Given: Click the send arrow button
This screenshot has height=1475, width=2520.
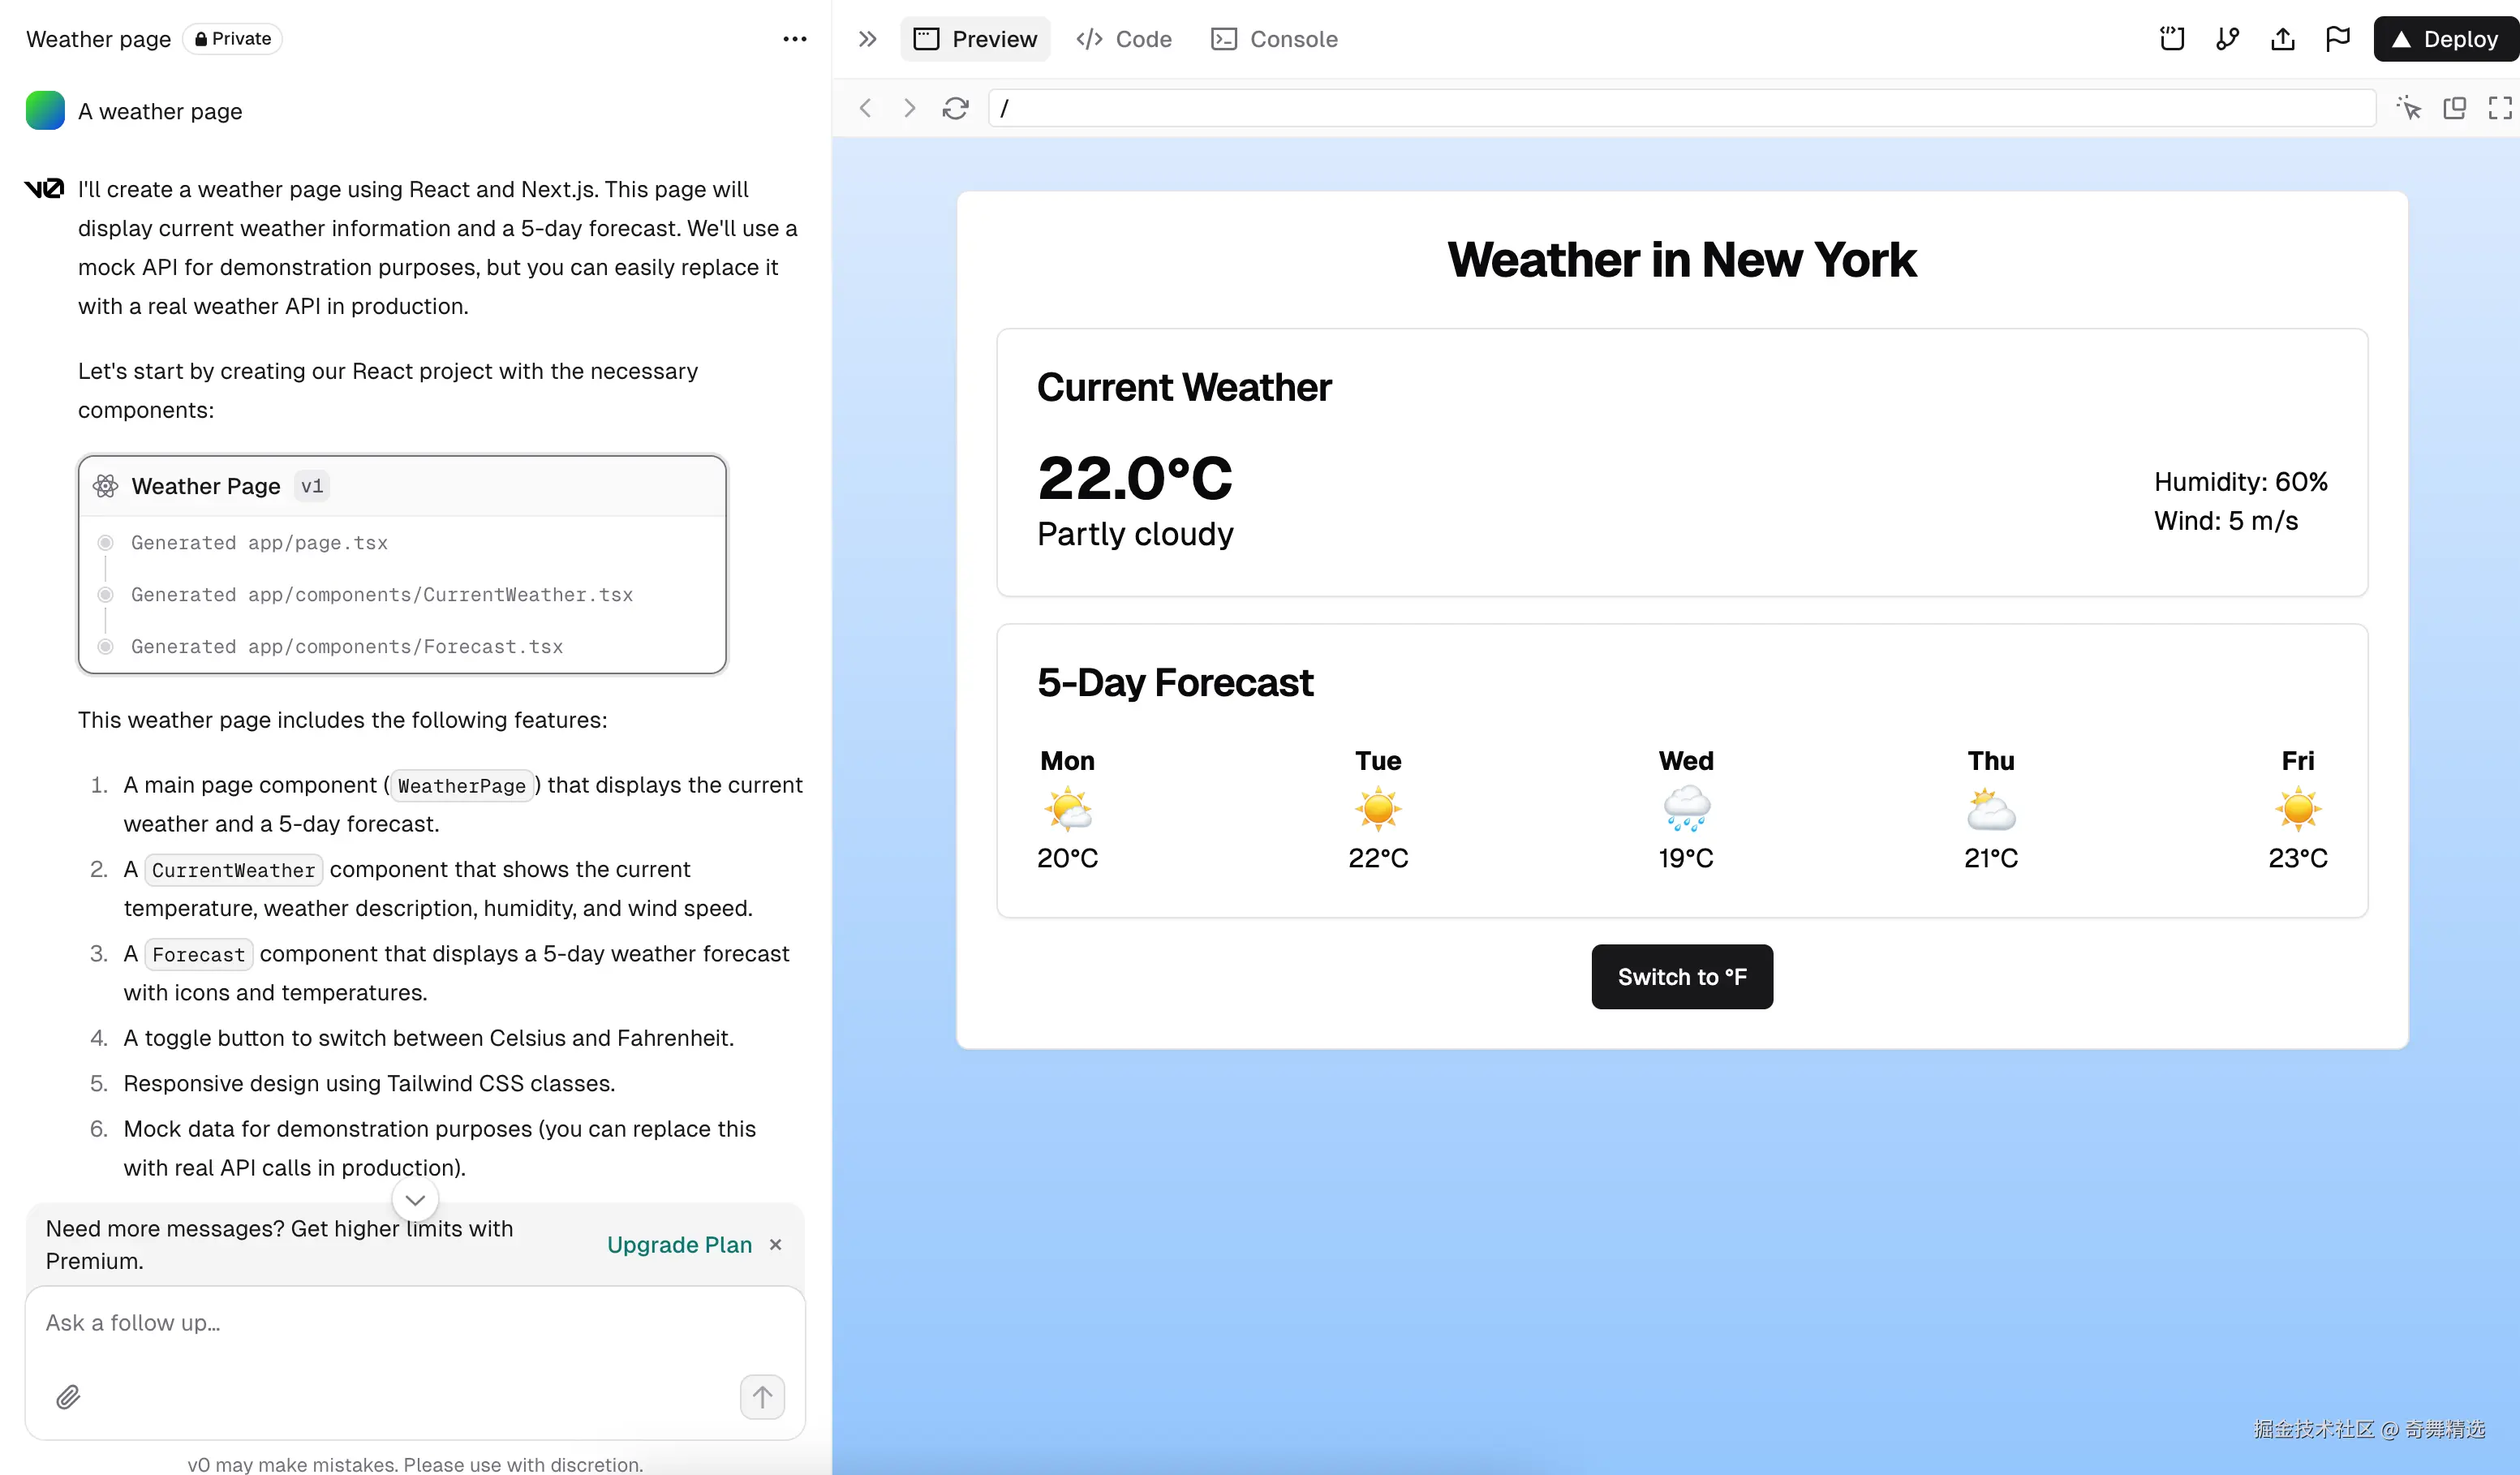Looking at the screenshot, I should click(762, 1396).
